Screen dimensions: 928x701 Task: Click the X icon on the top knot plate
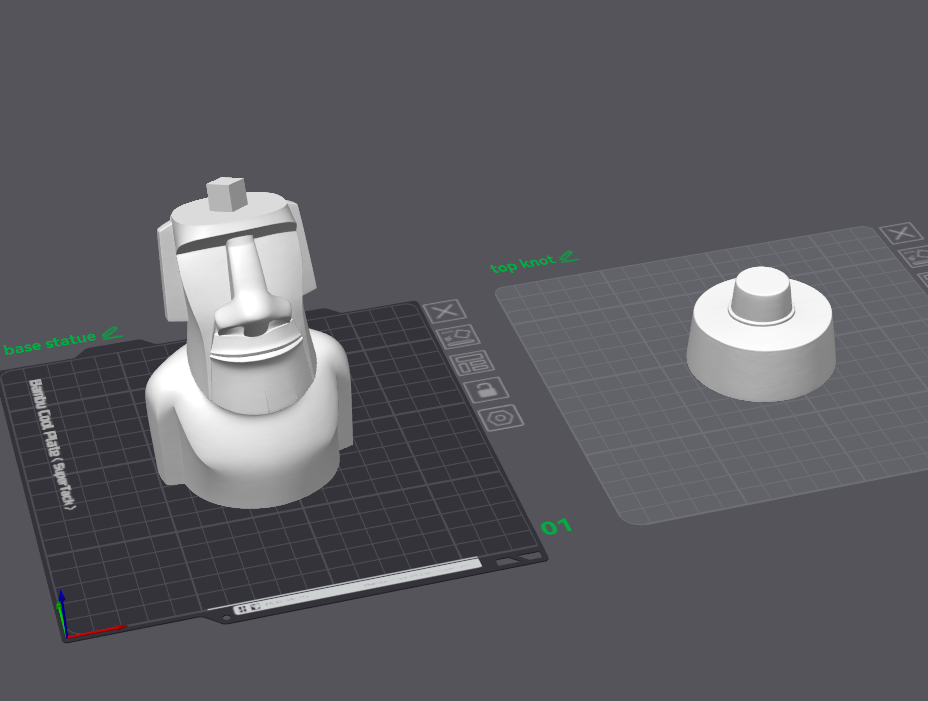[x=901, y=233]
